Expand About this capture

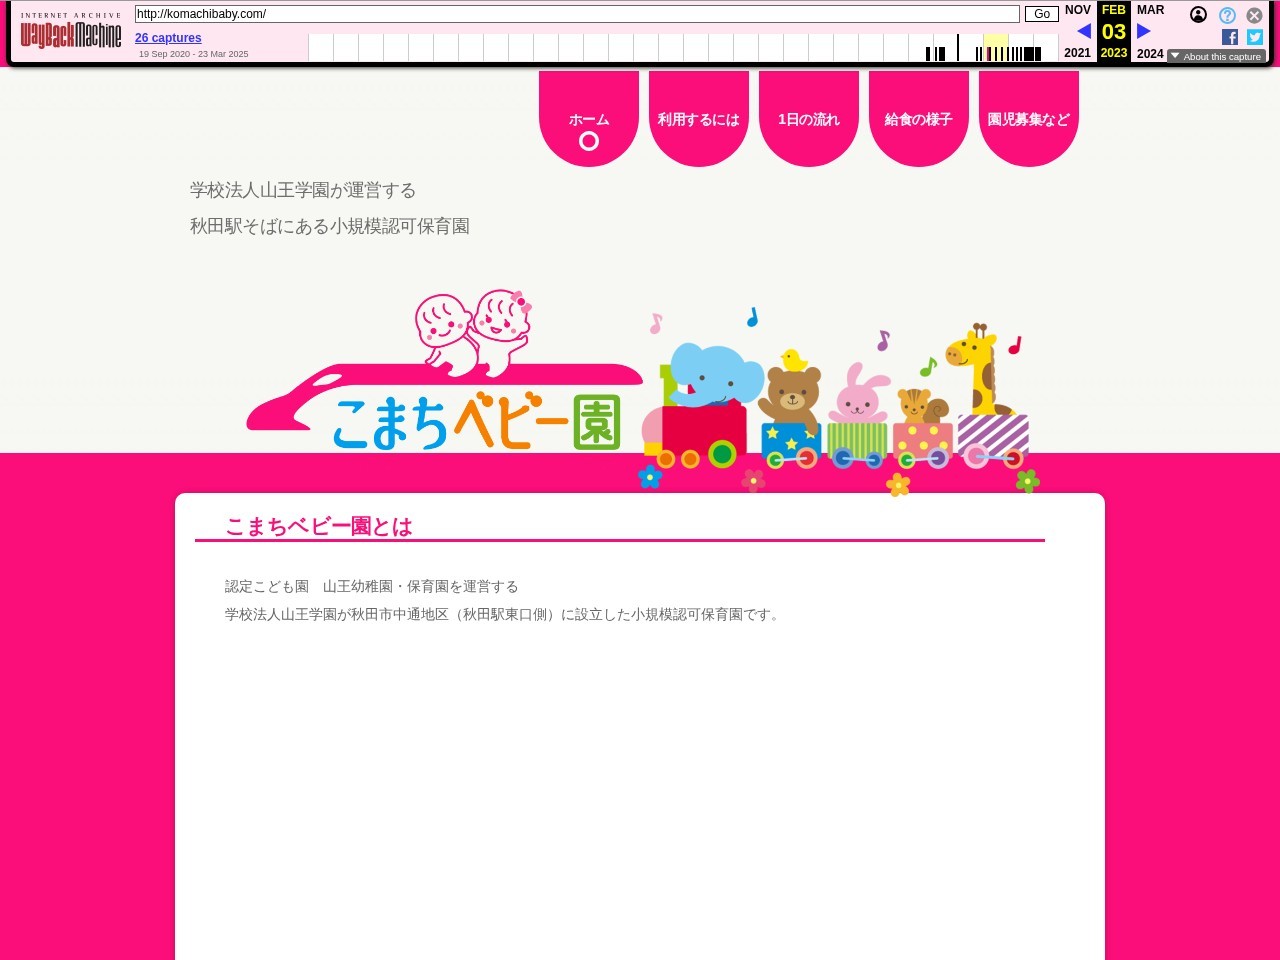(1216, 57)
